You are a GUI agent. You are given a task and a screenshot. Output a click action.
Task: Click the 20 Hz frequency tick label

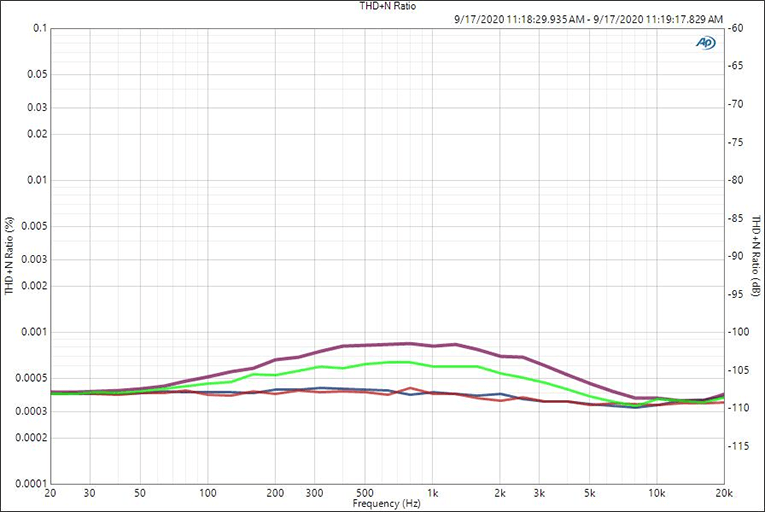[50, 494]
